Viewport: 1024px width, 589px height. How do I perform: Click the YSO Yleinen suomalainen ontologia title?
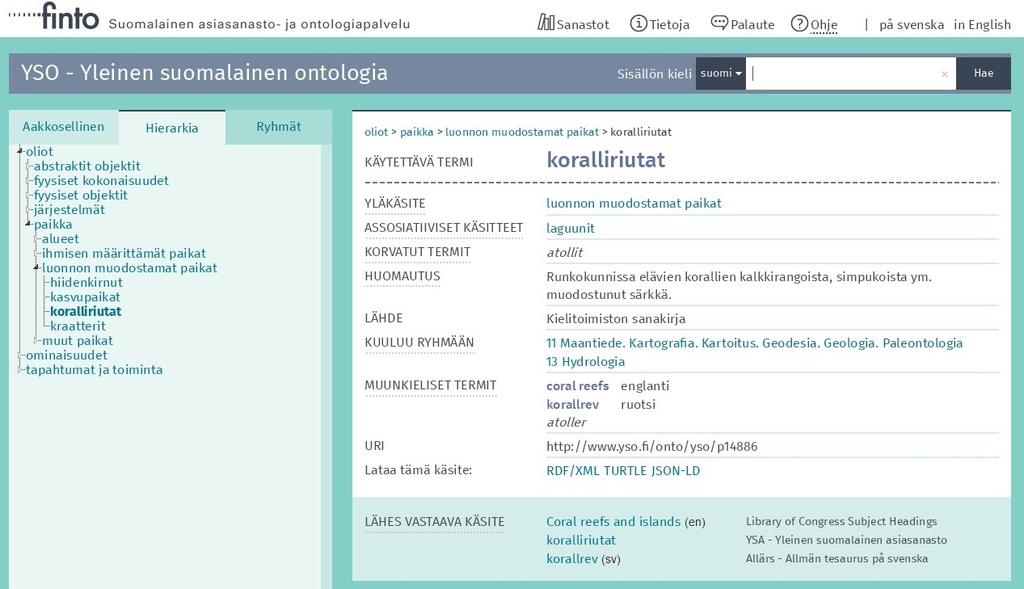pyautogui.click(x=204, y=72)
